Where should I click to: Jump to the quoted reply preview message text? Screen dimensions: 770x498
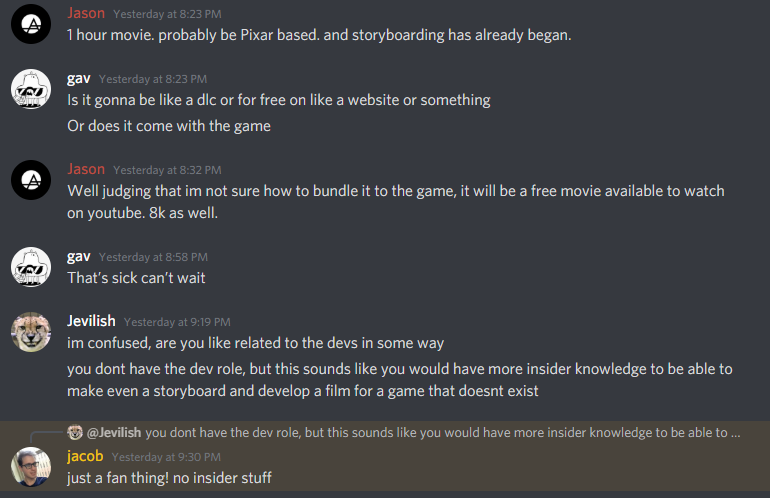tap(442, 432)
